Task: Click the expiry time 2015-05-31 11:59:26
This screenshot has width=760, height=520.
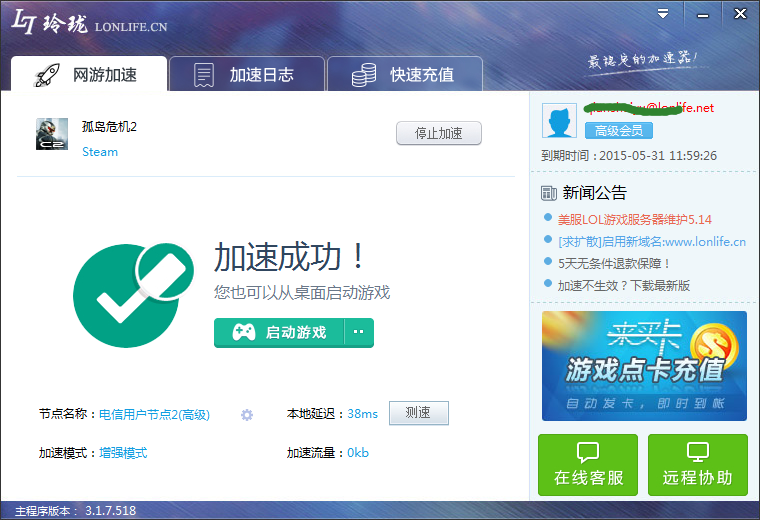Action: 658,156
